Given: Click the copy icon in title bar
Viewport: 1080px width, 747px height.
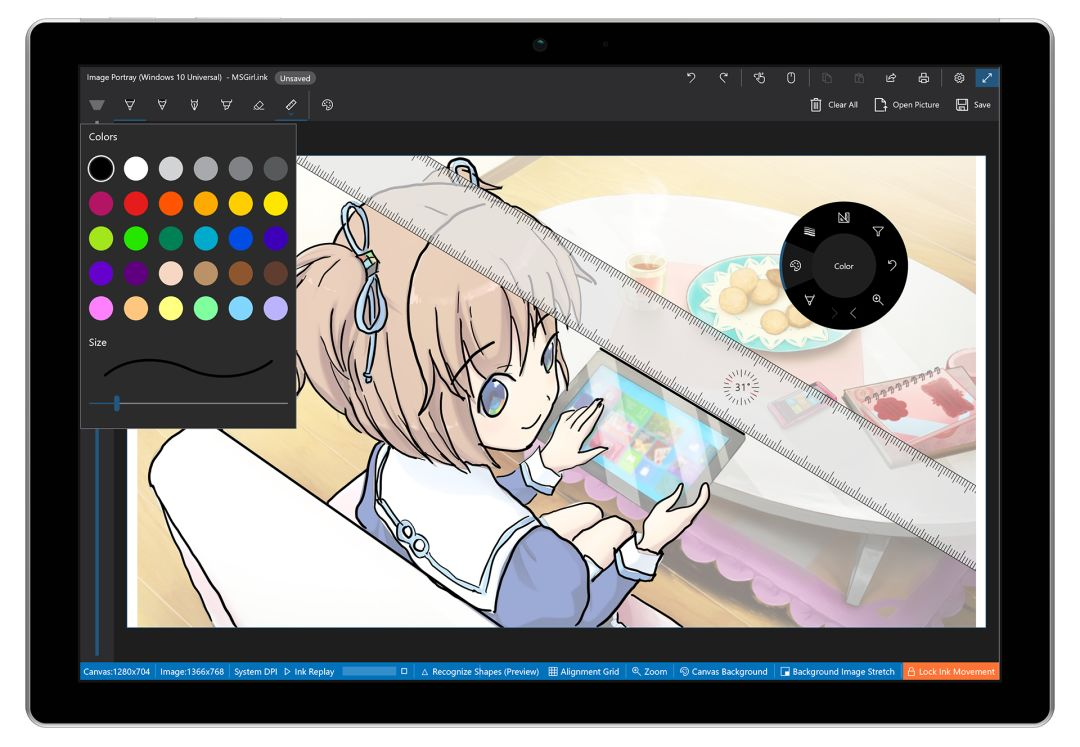Looking at the screenshot, I should (x=827, y=78).
